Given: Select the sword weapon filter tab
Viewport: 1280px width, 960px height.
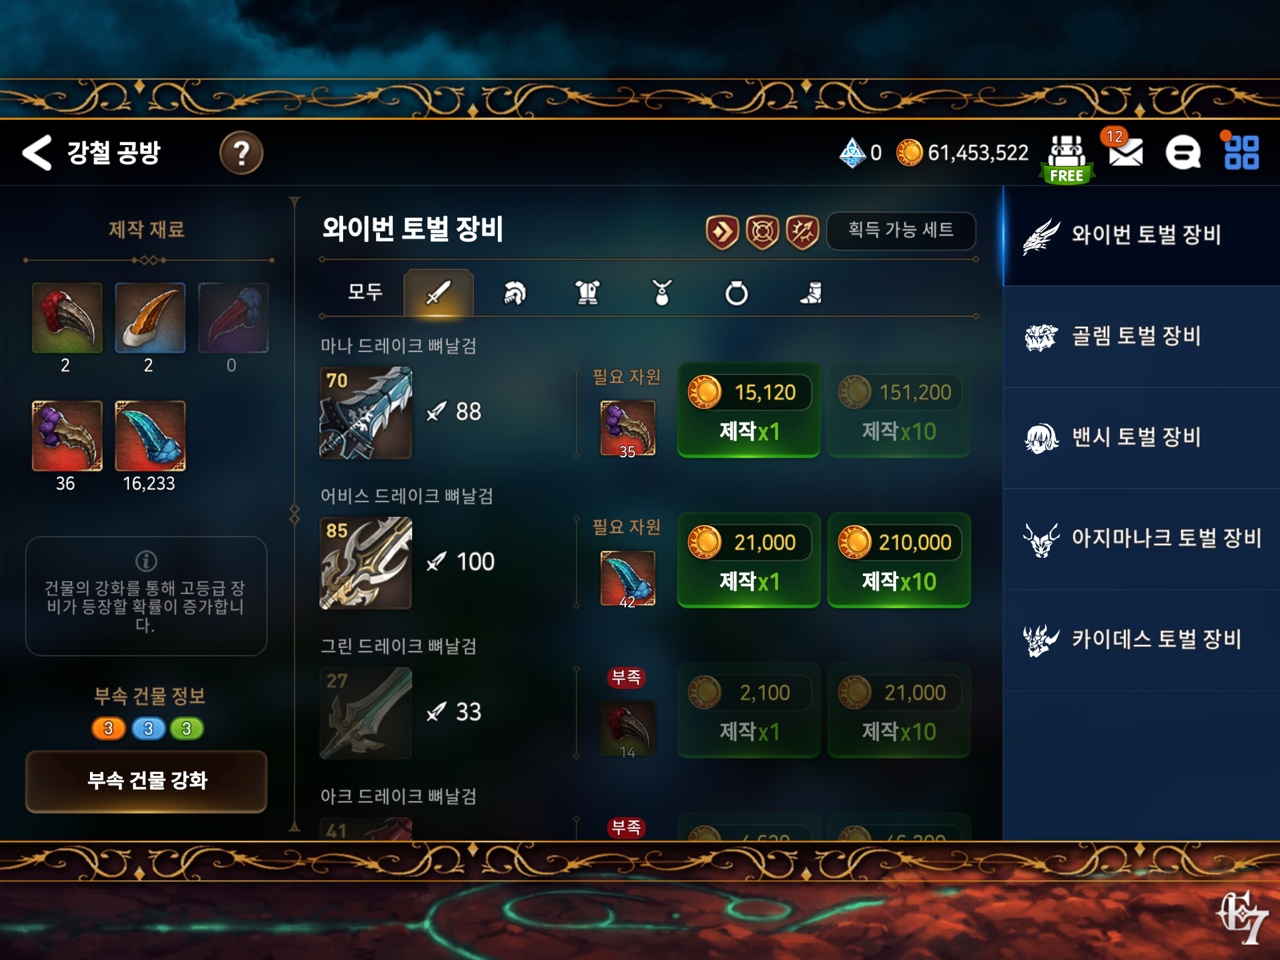Looking at the screenshot, I should 438,292.
